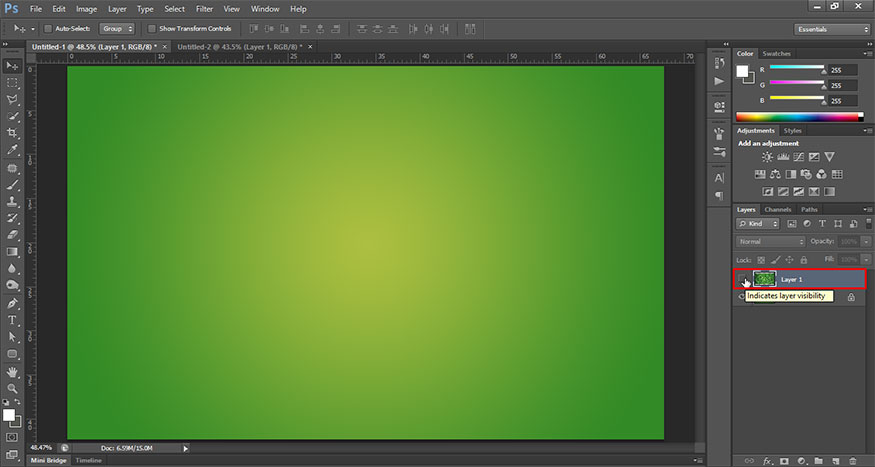Switch to the Styles tab
This screenshot has width=875, height=467.
(x=792, y=131)
